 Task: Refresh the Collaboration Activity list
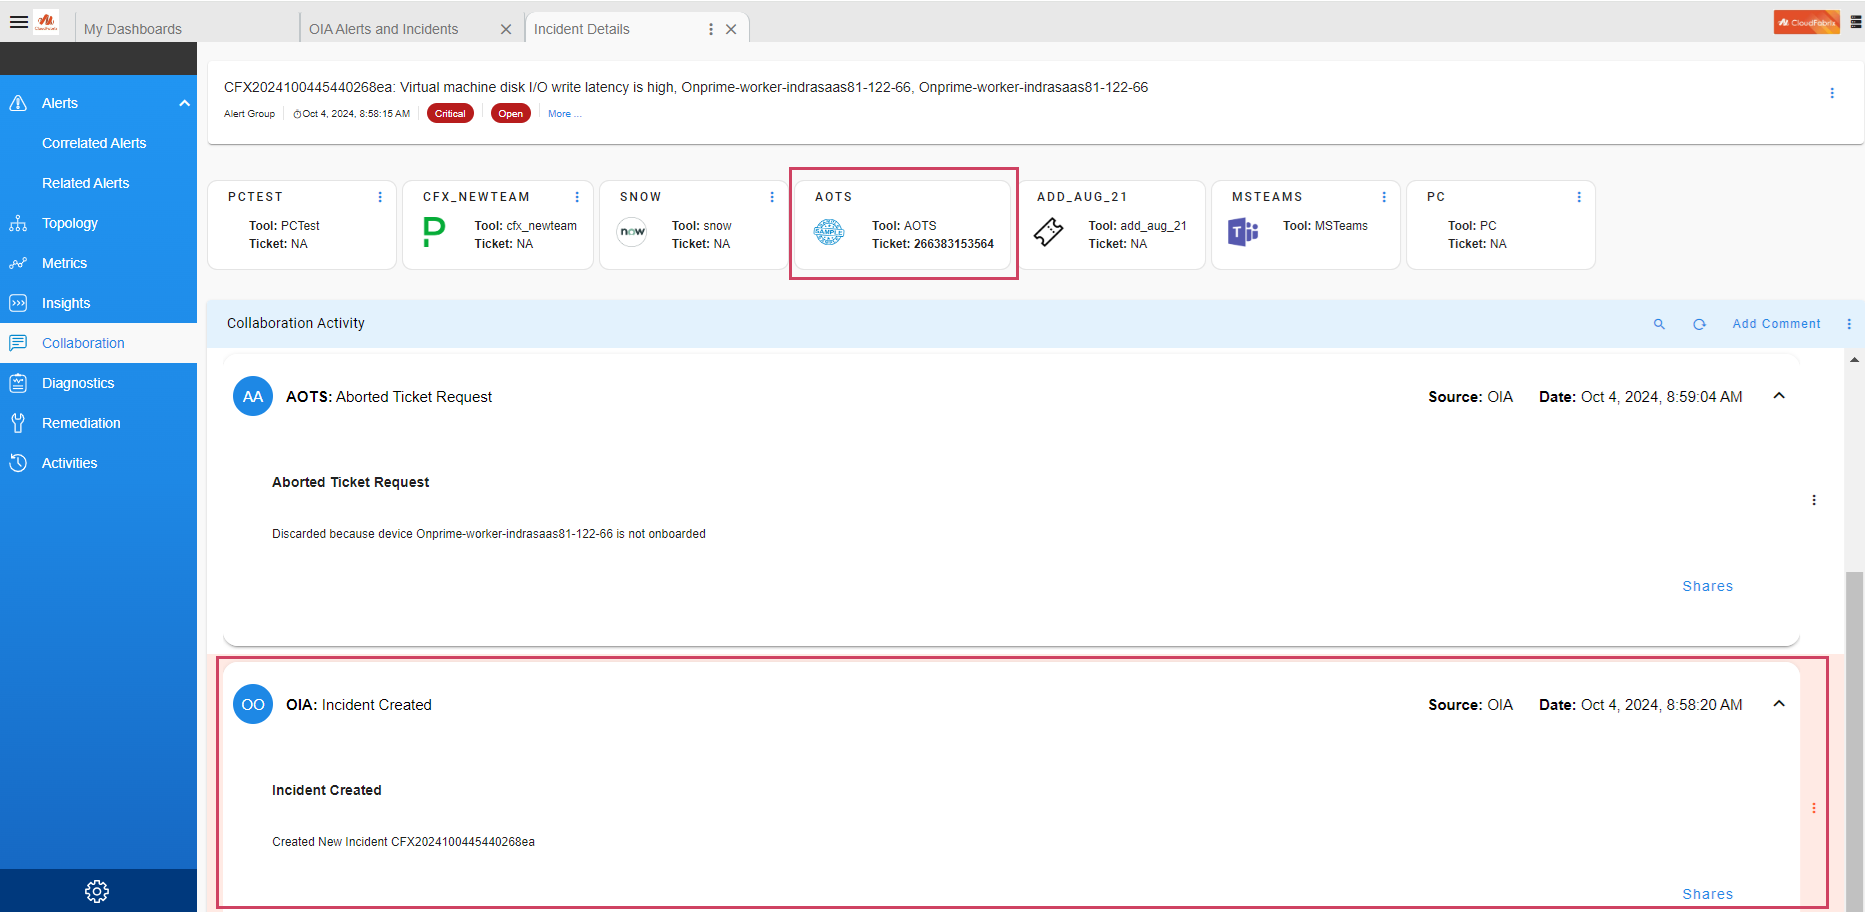pos(1699,324)
